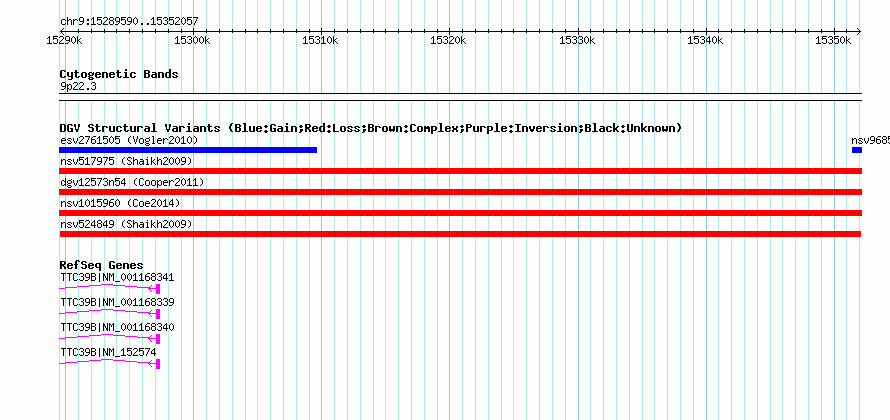The height and width of the screenshot is (420, 890).
Task: Open the dgv12573n54 (Cooper2011) label
Action: (x=132, y=182)
